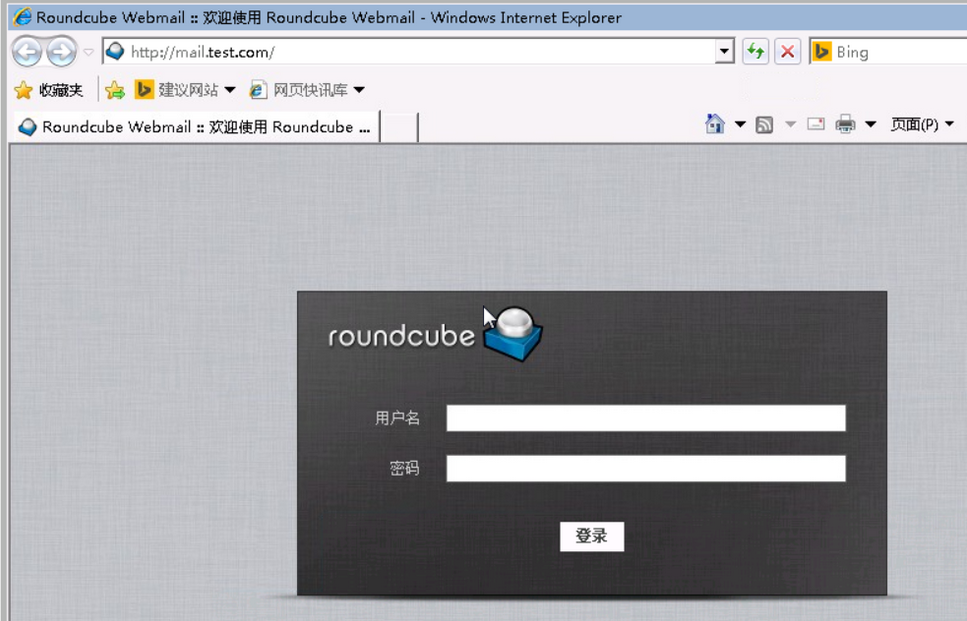The image size is (967, 621).
Task: Go forward with the Forward arrow button
Action: tap(62, 52)
